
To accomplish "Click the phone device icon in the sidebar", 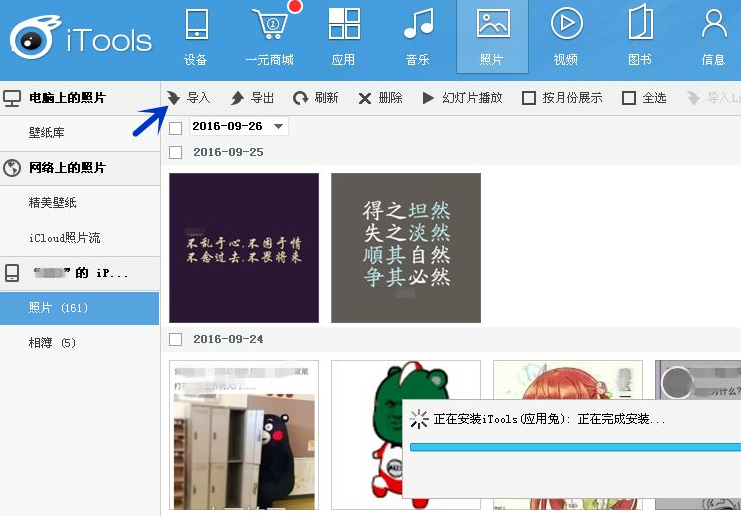I will (x=12, y=273).
